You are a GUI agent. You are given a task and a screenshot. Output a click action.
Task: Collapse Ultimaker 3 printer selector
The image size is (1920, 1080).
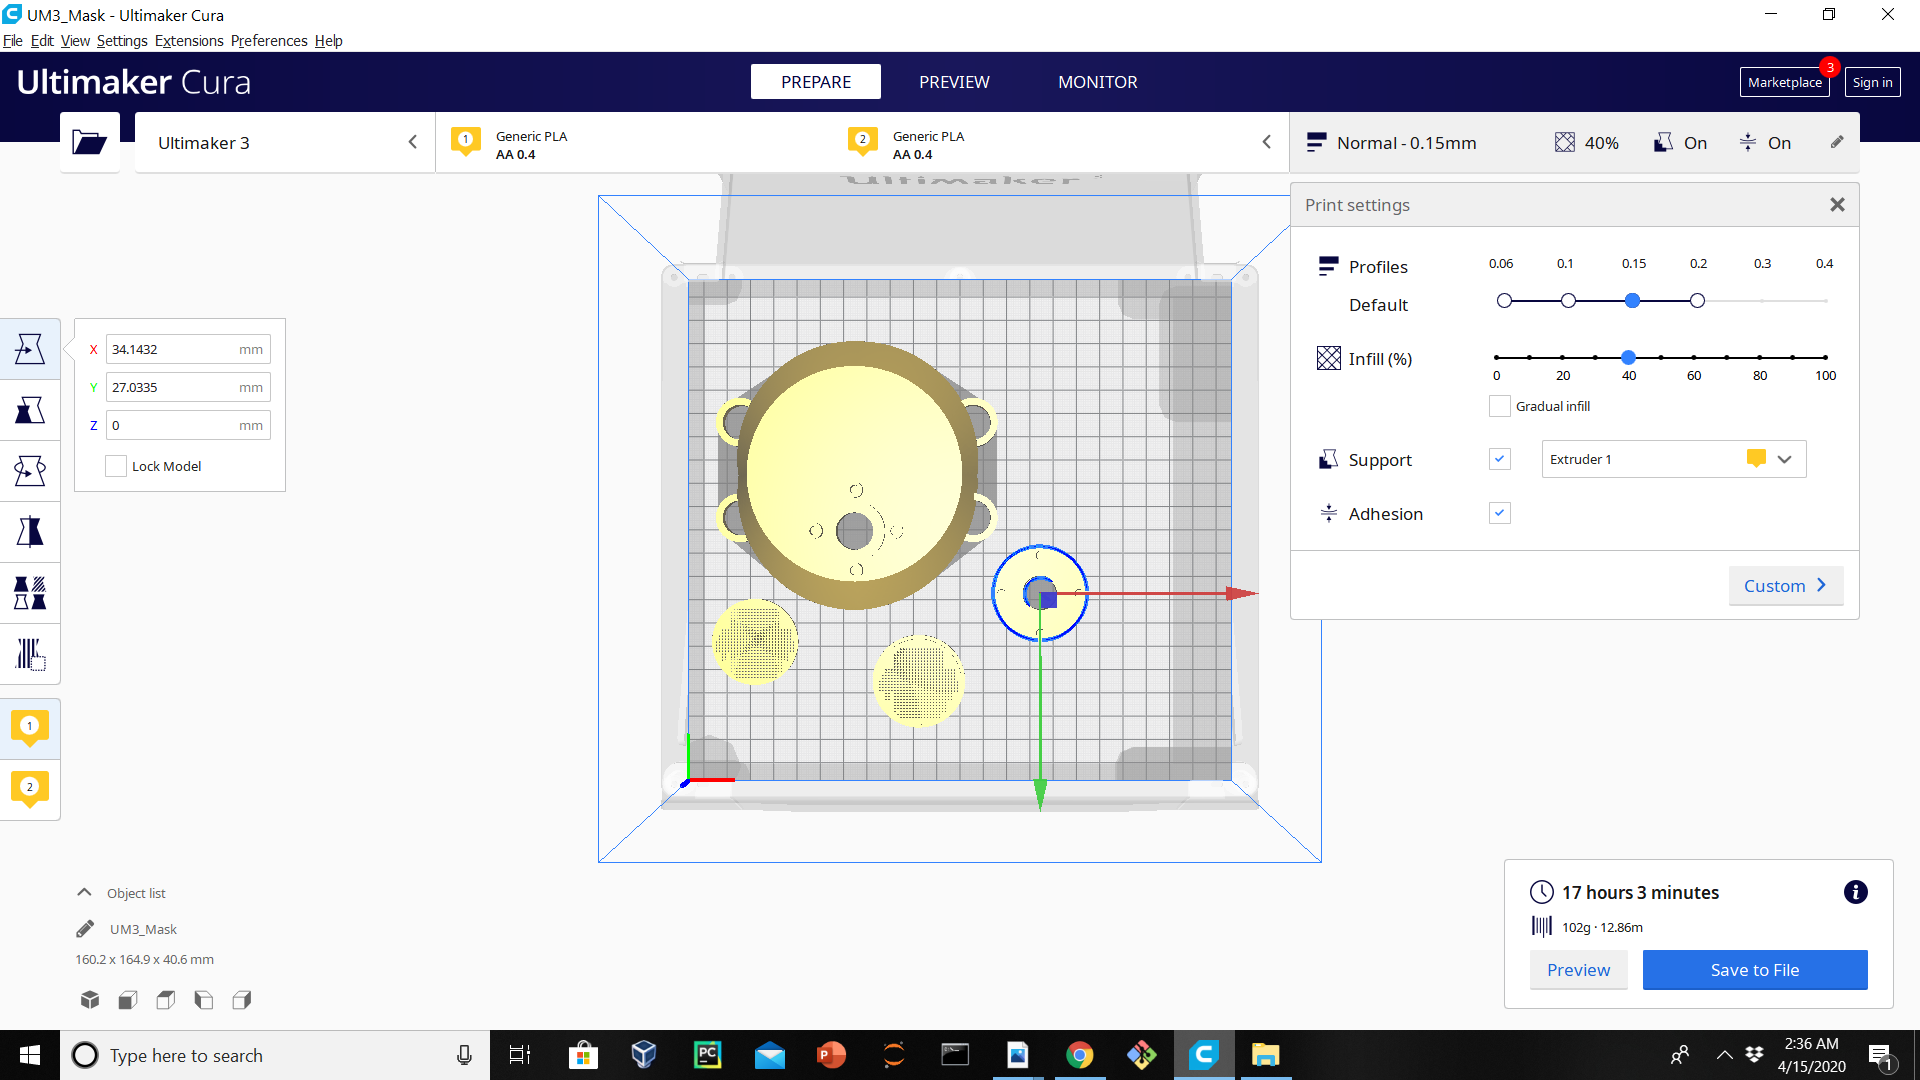tap(412, 142)
